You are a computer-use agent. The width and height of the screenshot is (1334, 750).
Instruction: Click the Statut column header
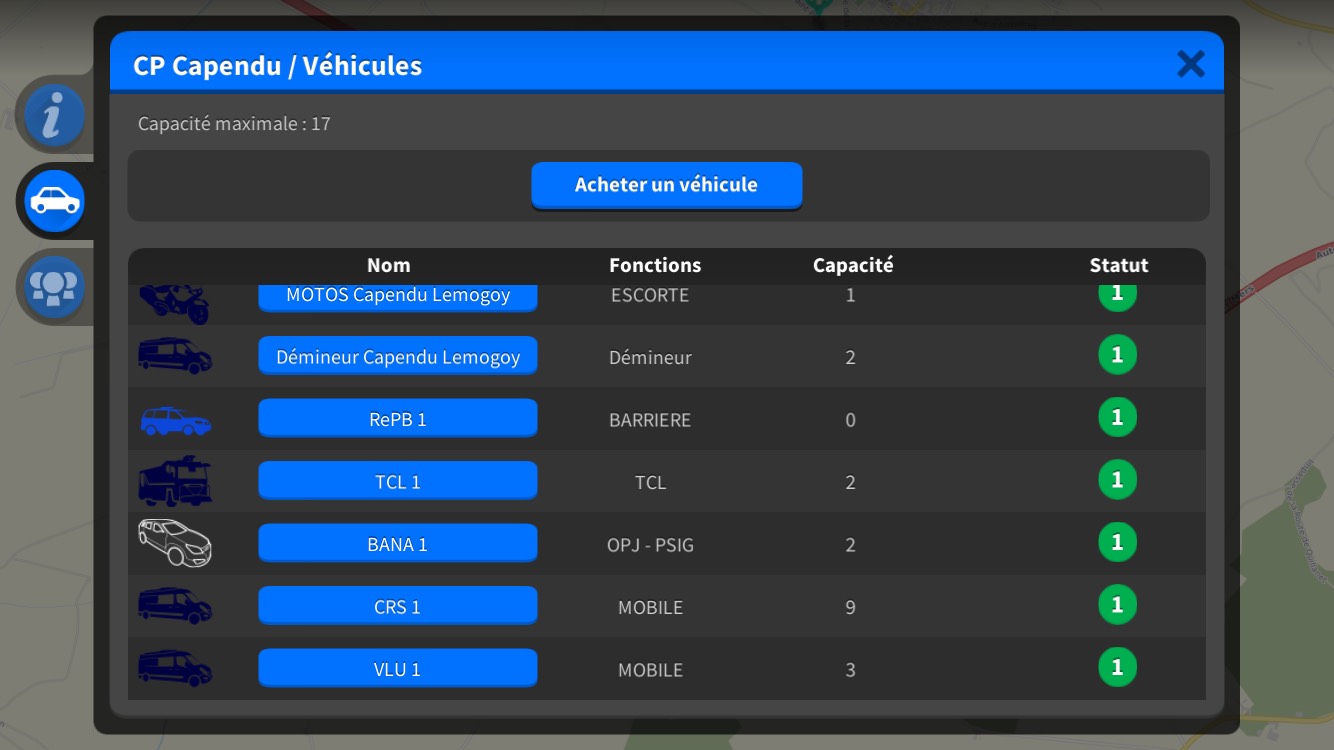pyautogui.click(x=1118, y=265)
